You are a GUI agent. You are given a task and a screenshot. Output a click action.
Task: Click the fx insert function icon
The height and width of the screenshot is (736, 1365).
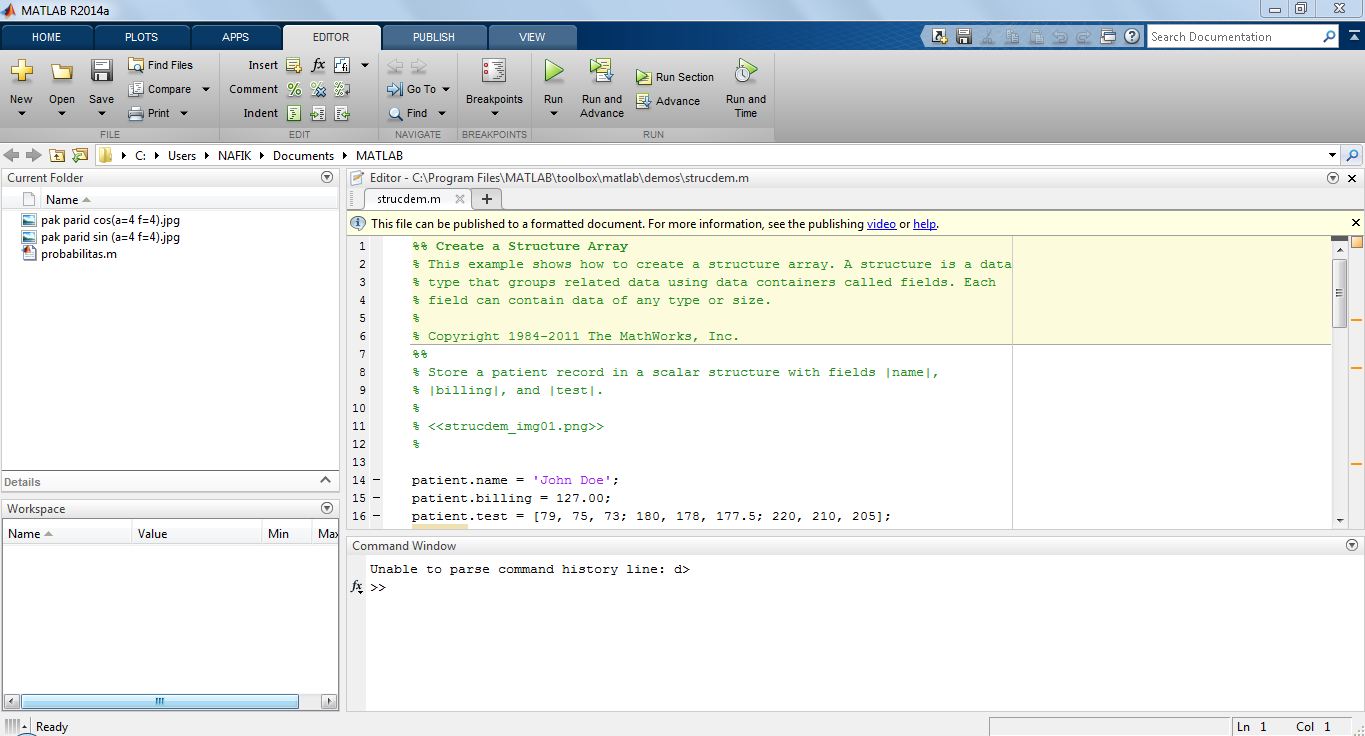318,65
